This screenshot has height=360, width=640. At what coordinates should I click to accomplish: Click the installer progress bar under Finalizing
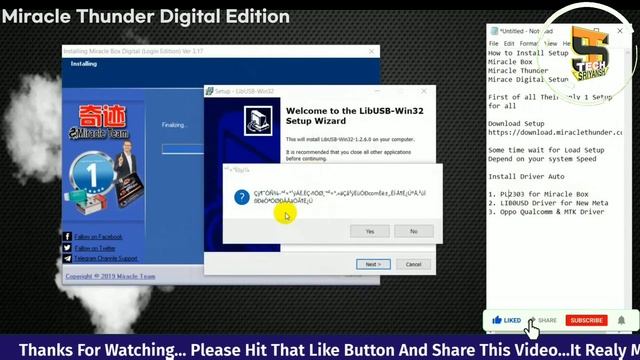(182, 149)
